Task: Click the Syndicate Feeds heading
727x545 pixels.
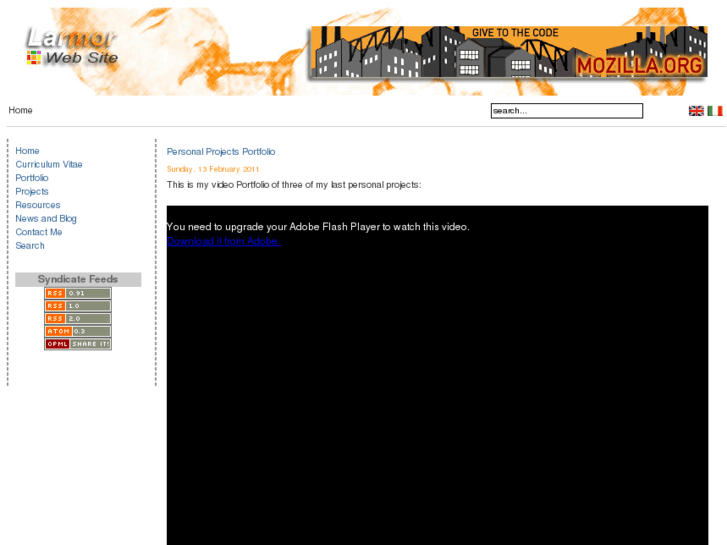Action: [x=78, y=279]
